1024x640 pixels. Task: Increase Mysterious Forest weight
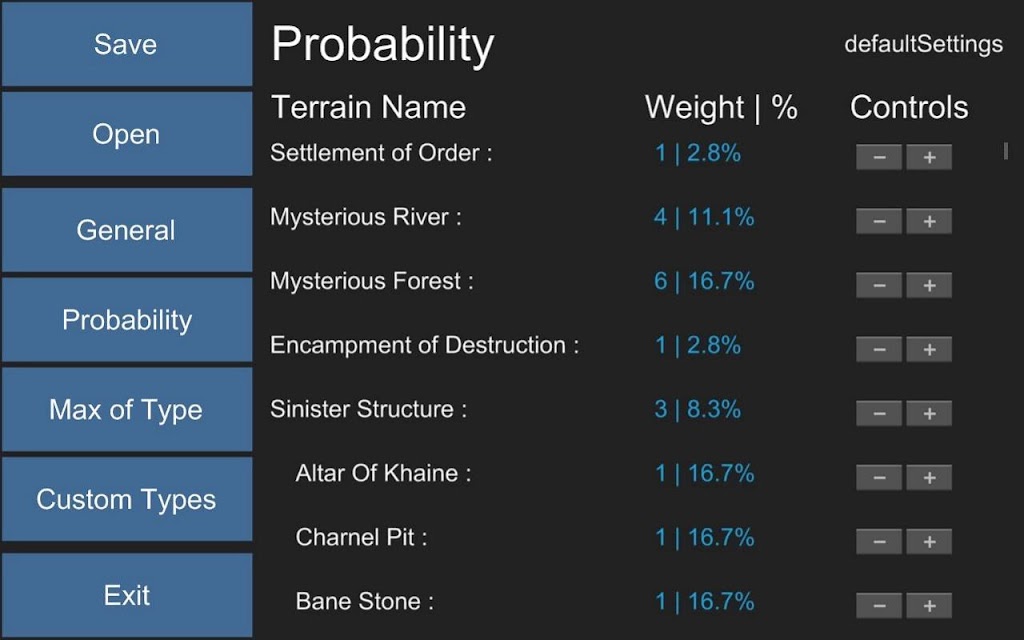click(929, 285)
